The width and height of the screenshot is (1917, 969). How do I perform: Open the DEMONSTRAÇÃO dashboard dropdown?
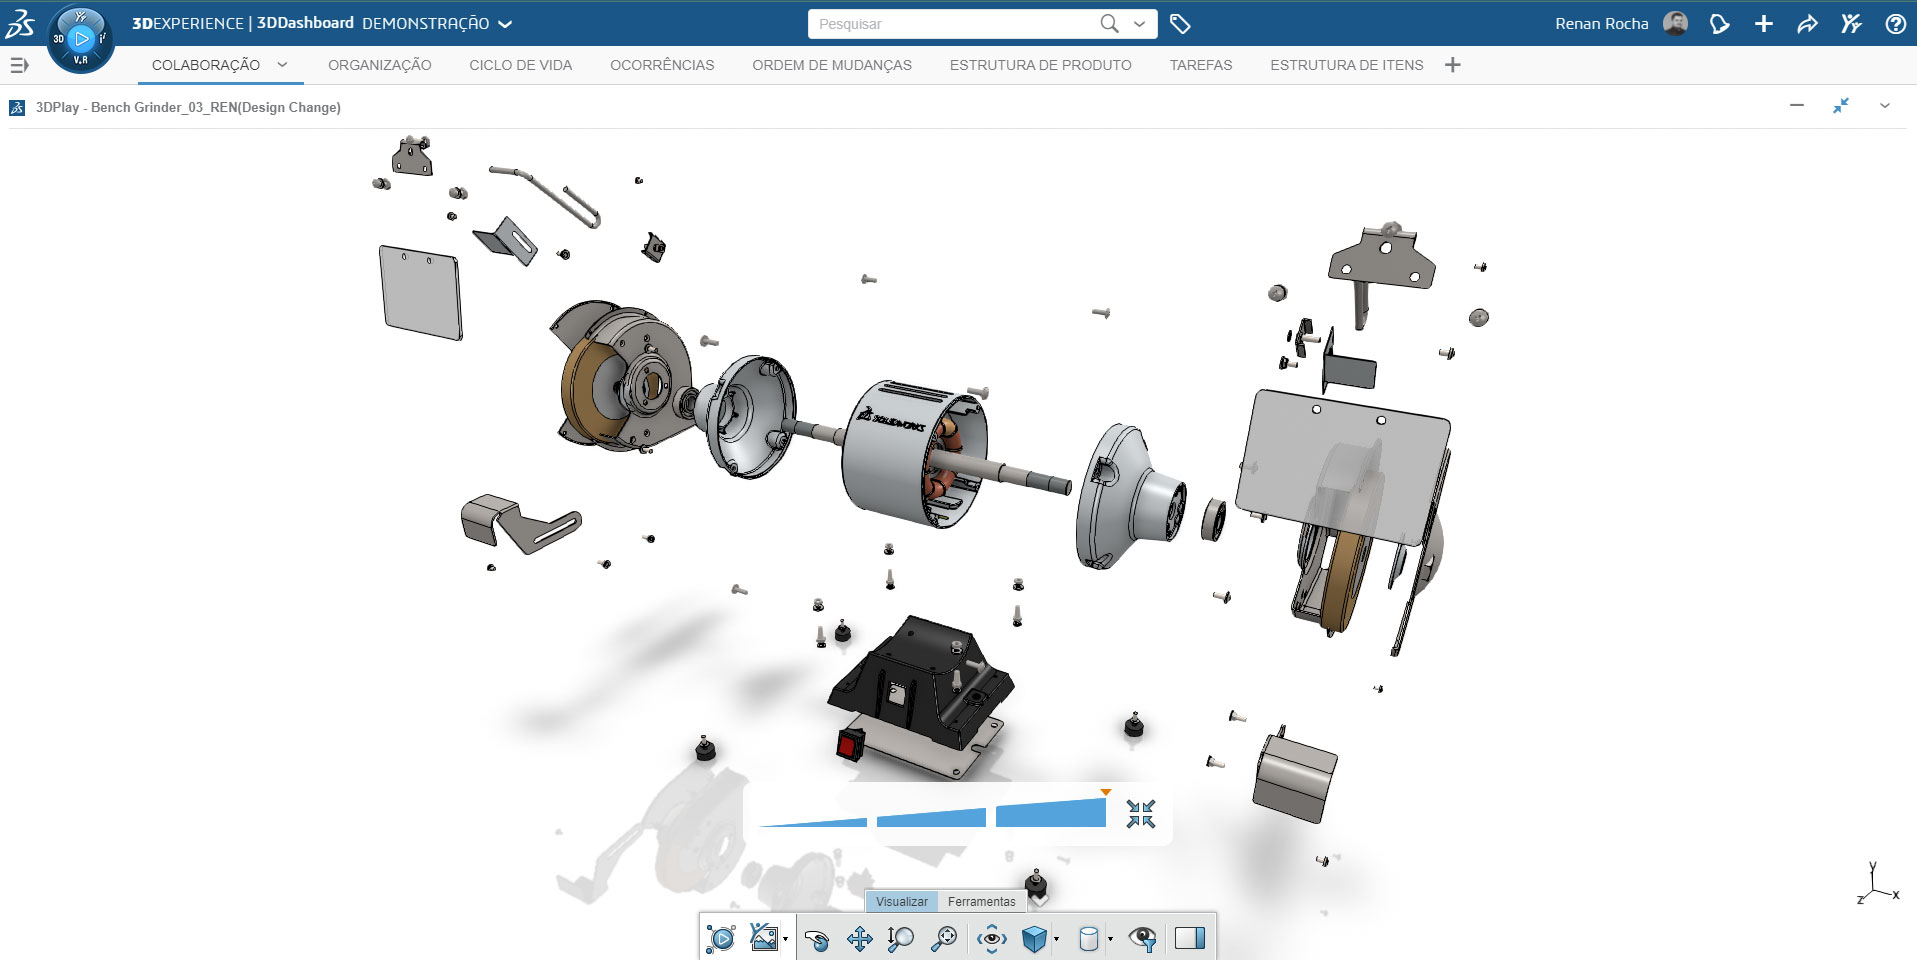click(x=505, y=24)
